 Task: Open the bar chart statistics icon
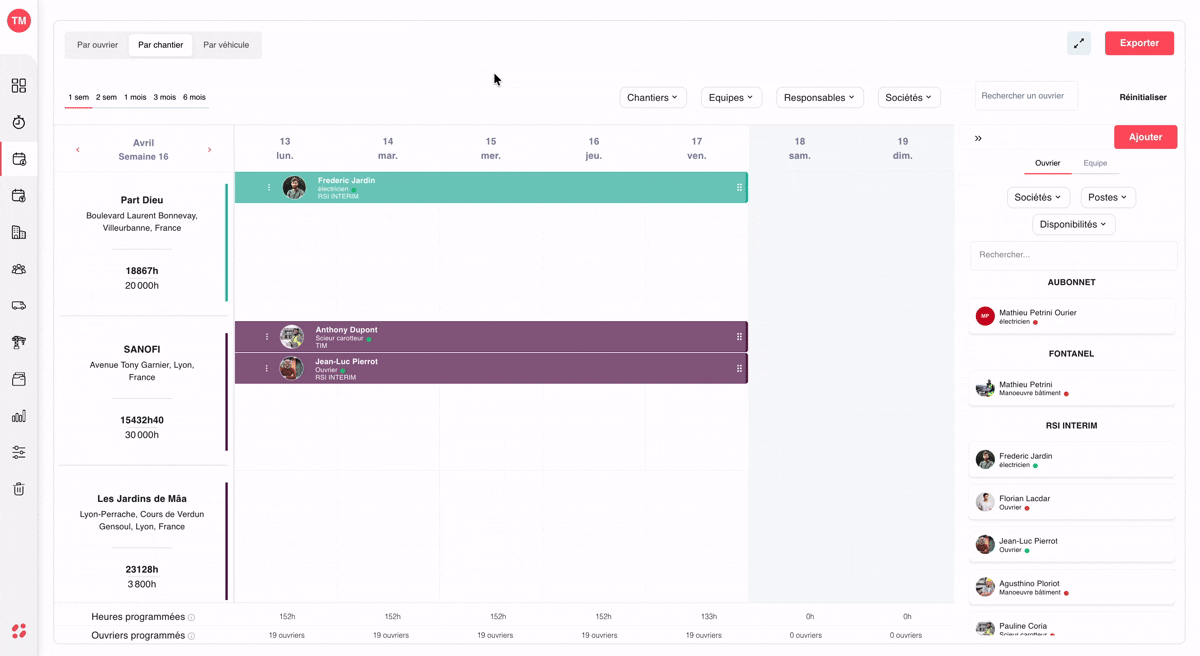[x=19, y=416]
